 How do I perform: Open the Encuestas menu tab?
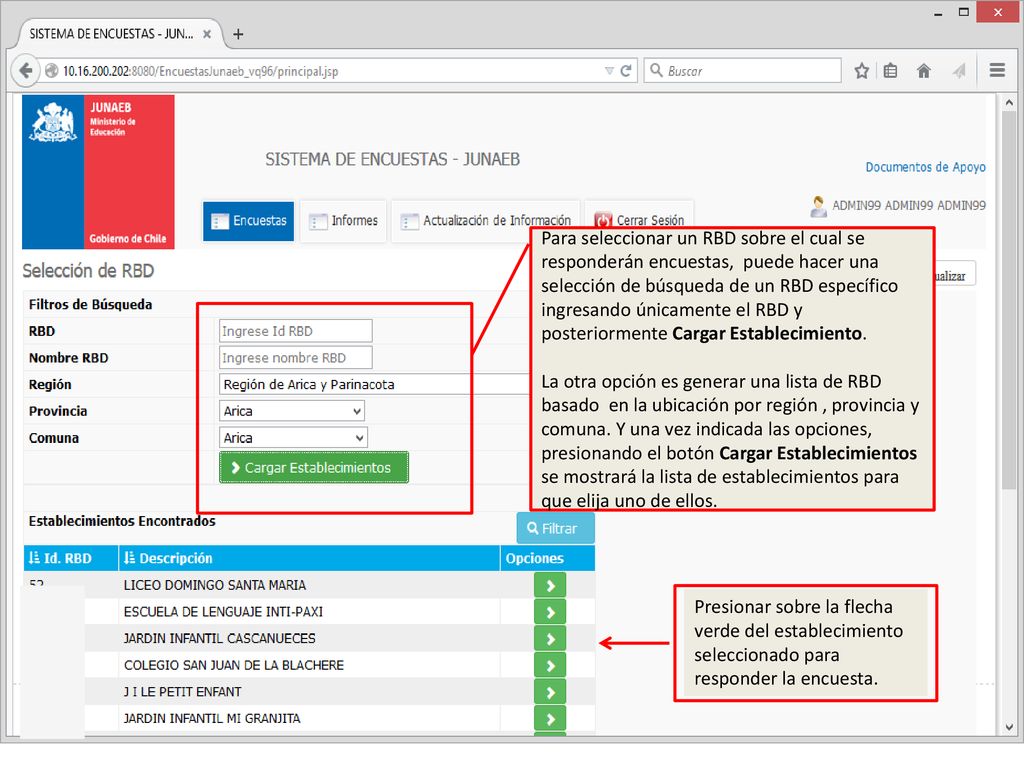click(x=248, y=221)
